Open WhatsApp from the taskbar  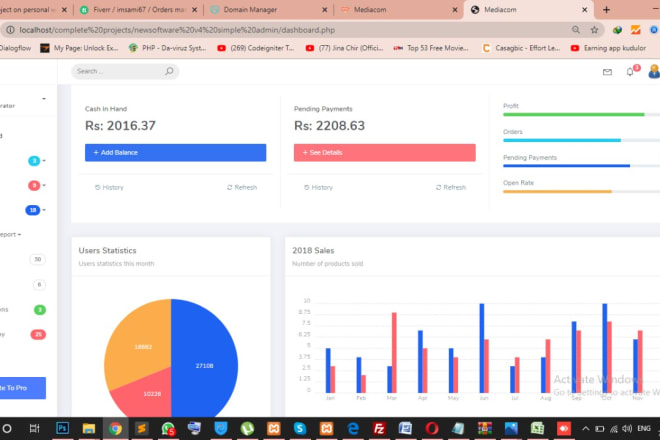click(168, 429)
